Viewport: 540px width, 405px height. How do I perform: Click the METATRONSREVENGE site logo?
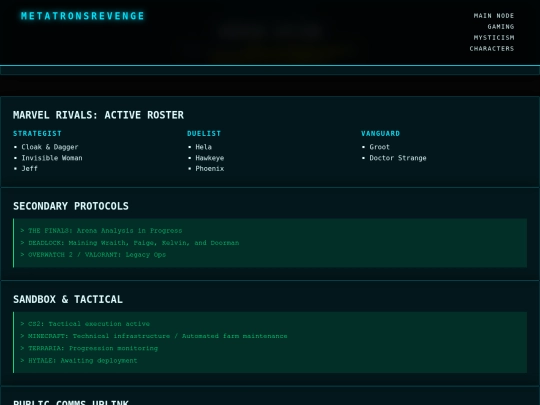click(83, 16)
